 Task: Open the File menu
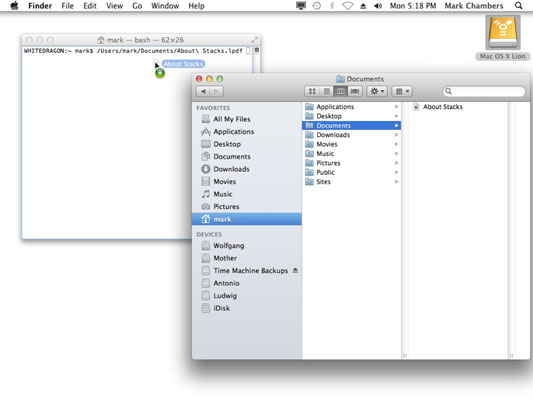67,6
